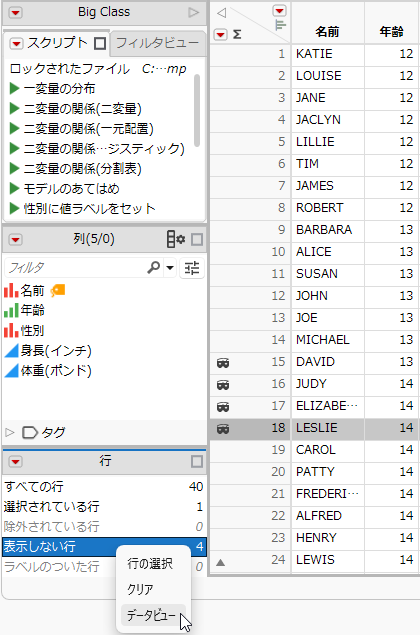Screen dimensions: 420x635
Task: Click the 年齢 column header
Action: click(391, 32)
